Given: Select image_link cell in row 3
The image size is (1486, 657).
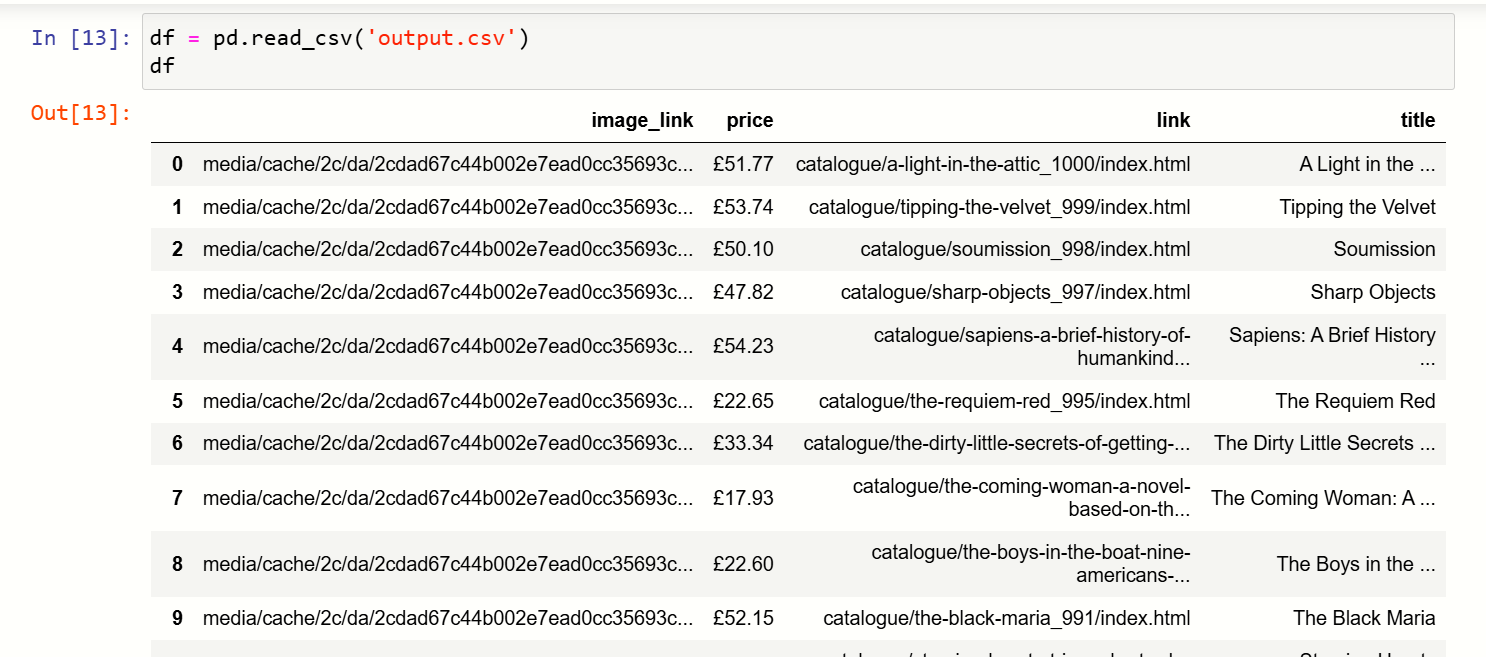Looking at the screenshot, I should [448, 292].
